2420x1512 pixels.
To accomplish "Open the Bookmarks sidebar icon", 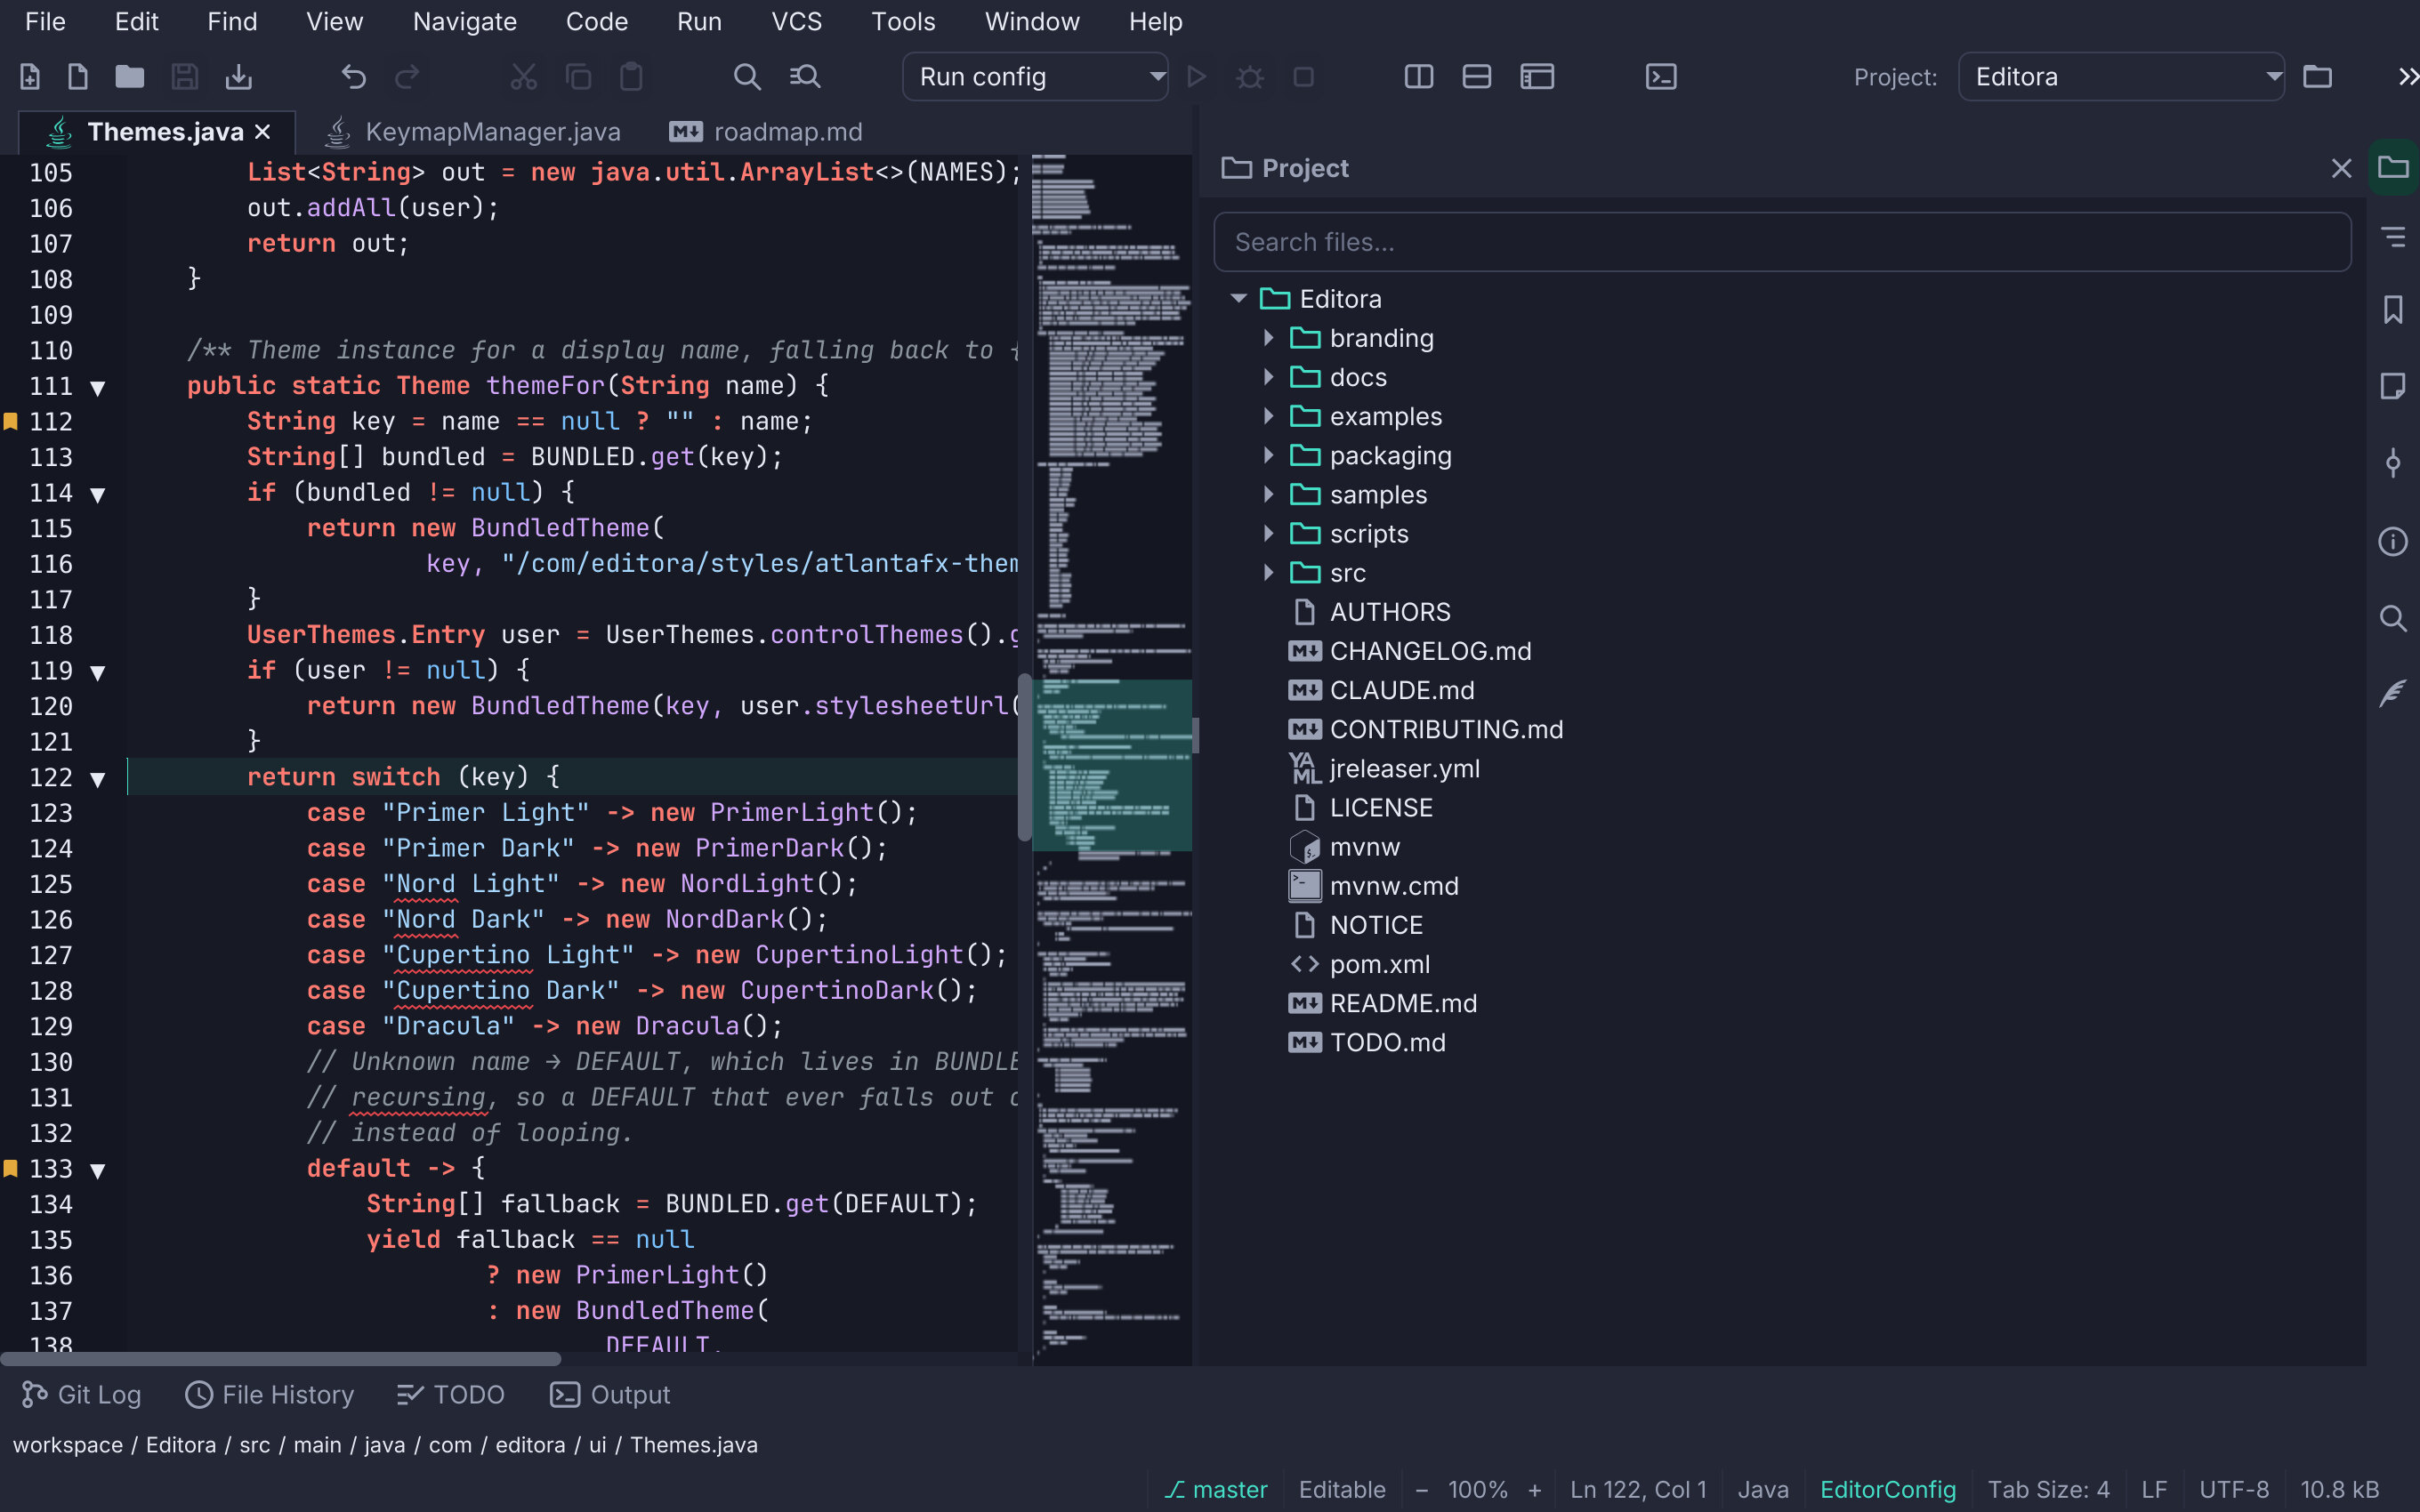I will 2393,310.
